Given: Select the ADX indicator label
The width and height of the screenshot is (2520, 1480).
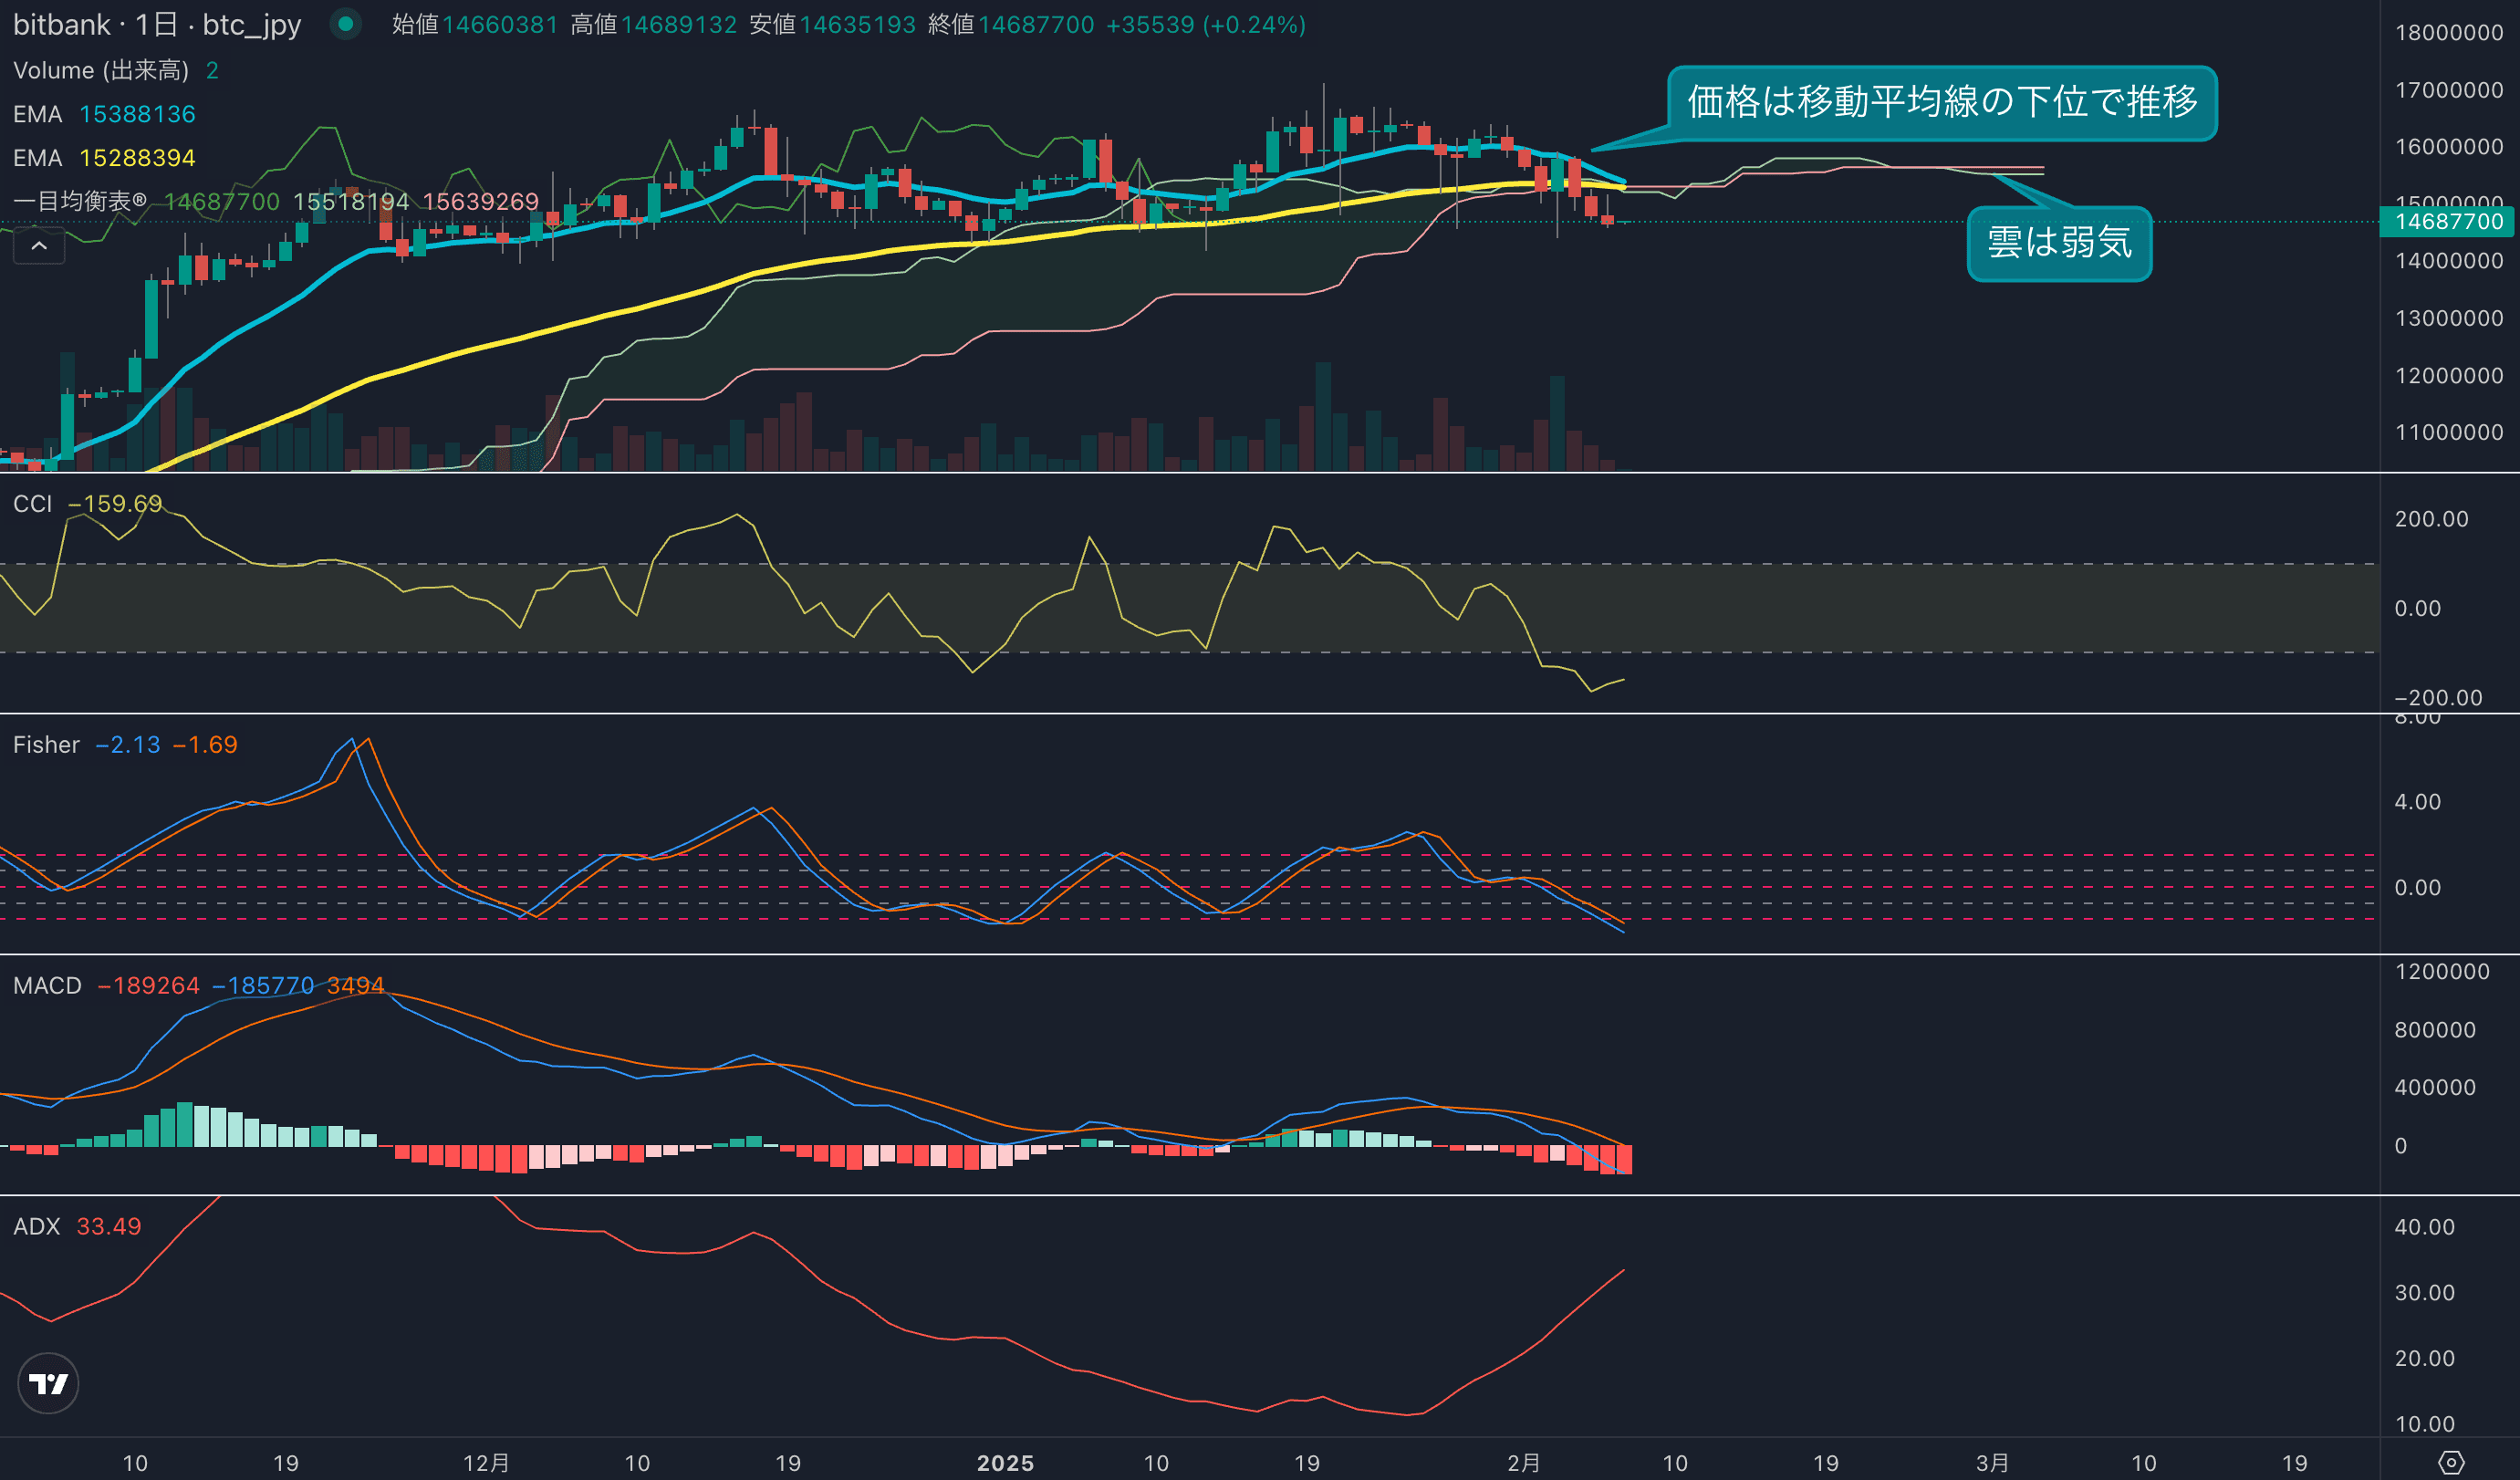Looking at the screenshot, I should [36, 1226].
